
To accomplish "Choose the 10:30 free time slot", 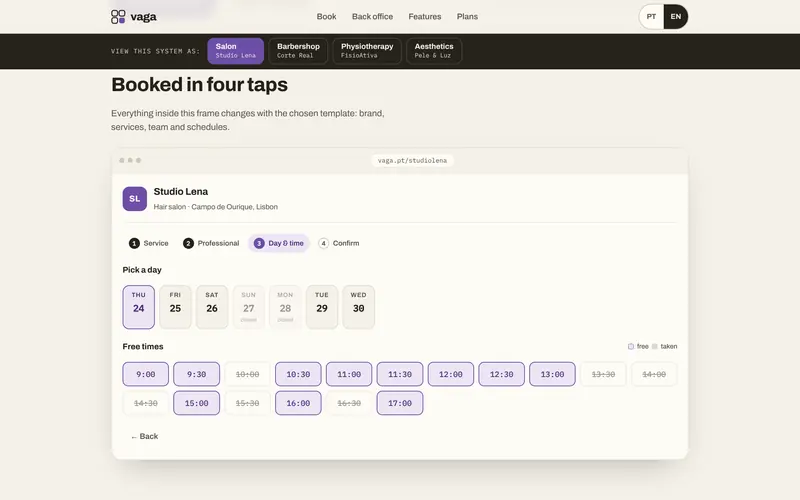I will tap(298, 374).
